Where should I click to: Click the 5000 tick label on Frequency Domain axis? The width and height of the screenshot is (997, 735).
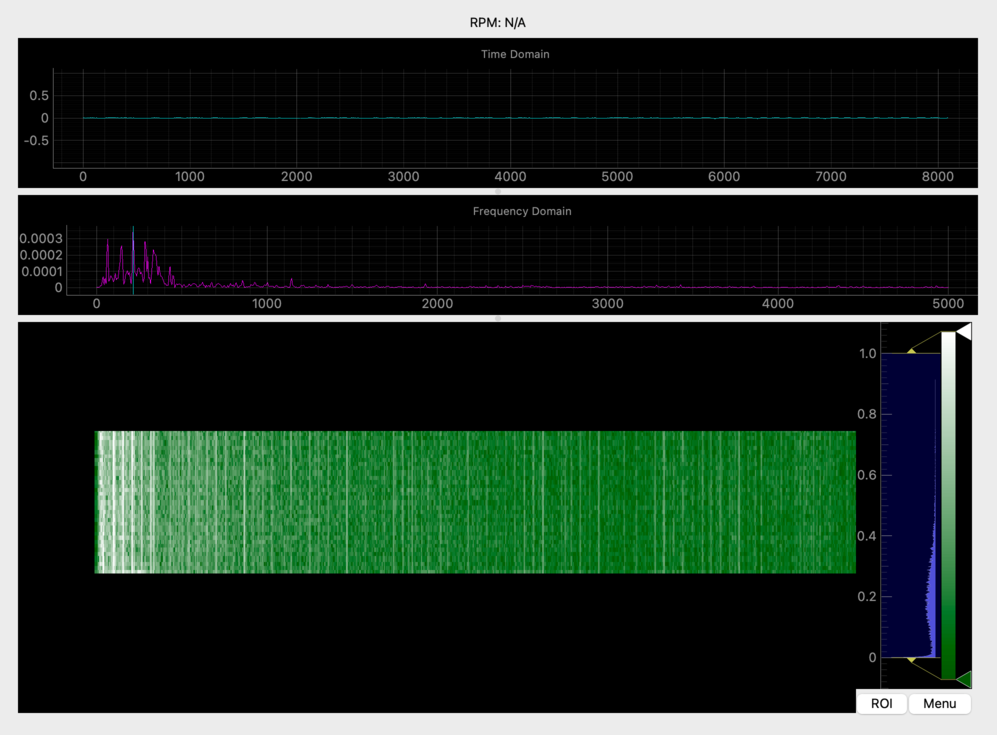pos(948,304)
